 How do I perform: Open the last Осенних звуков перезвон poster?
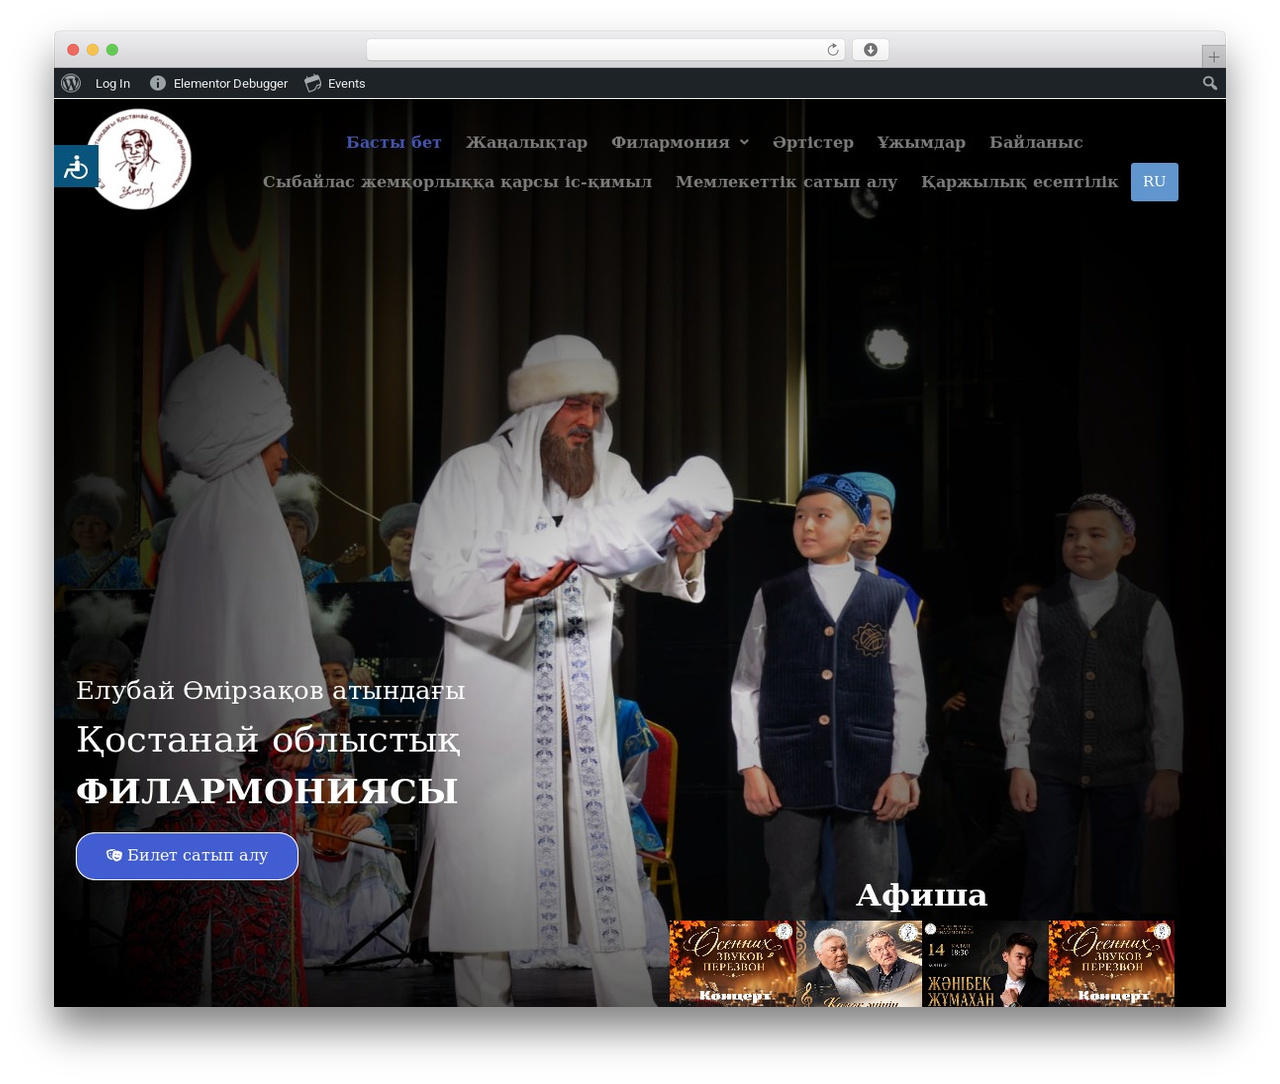[1111, 964]
